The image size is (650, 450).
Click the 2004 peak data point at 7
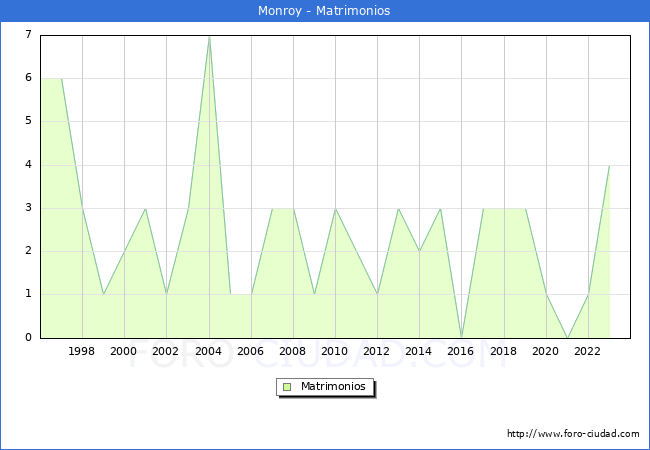(x=209, y=37)
